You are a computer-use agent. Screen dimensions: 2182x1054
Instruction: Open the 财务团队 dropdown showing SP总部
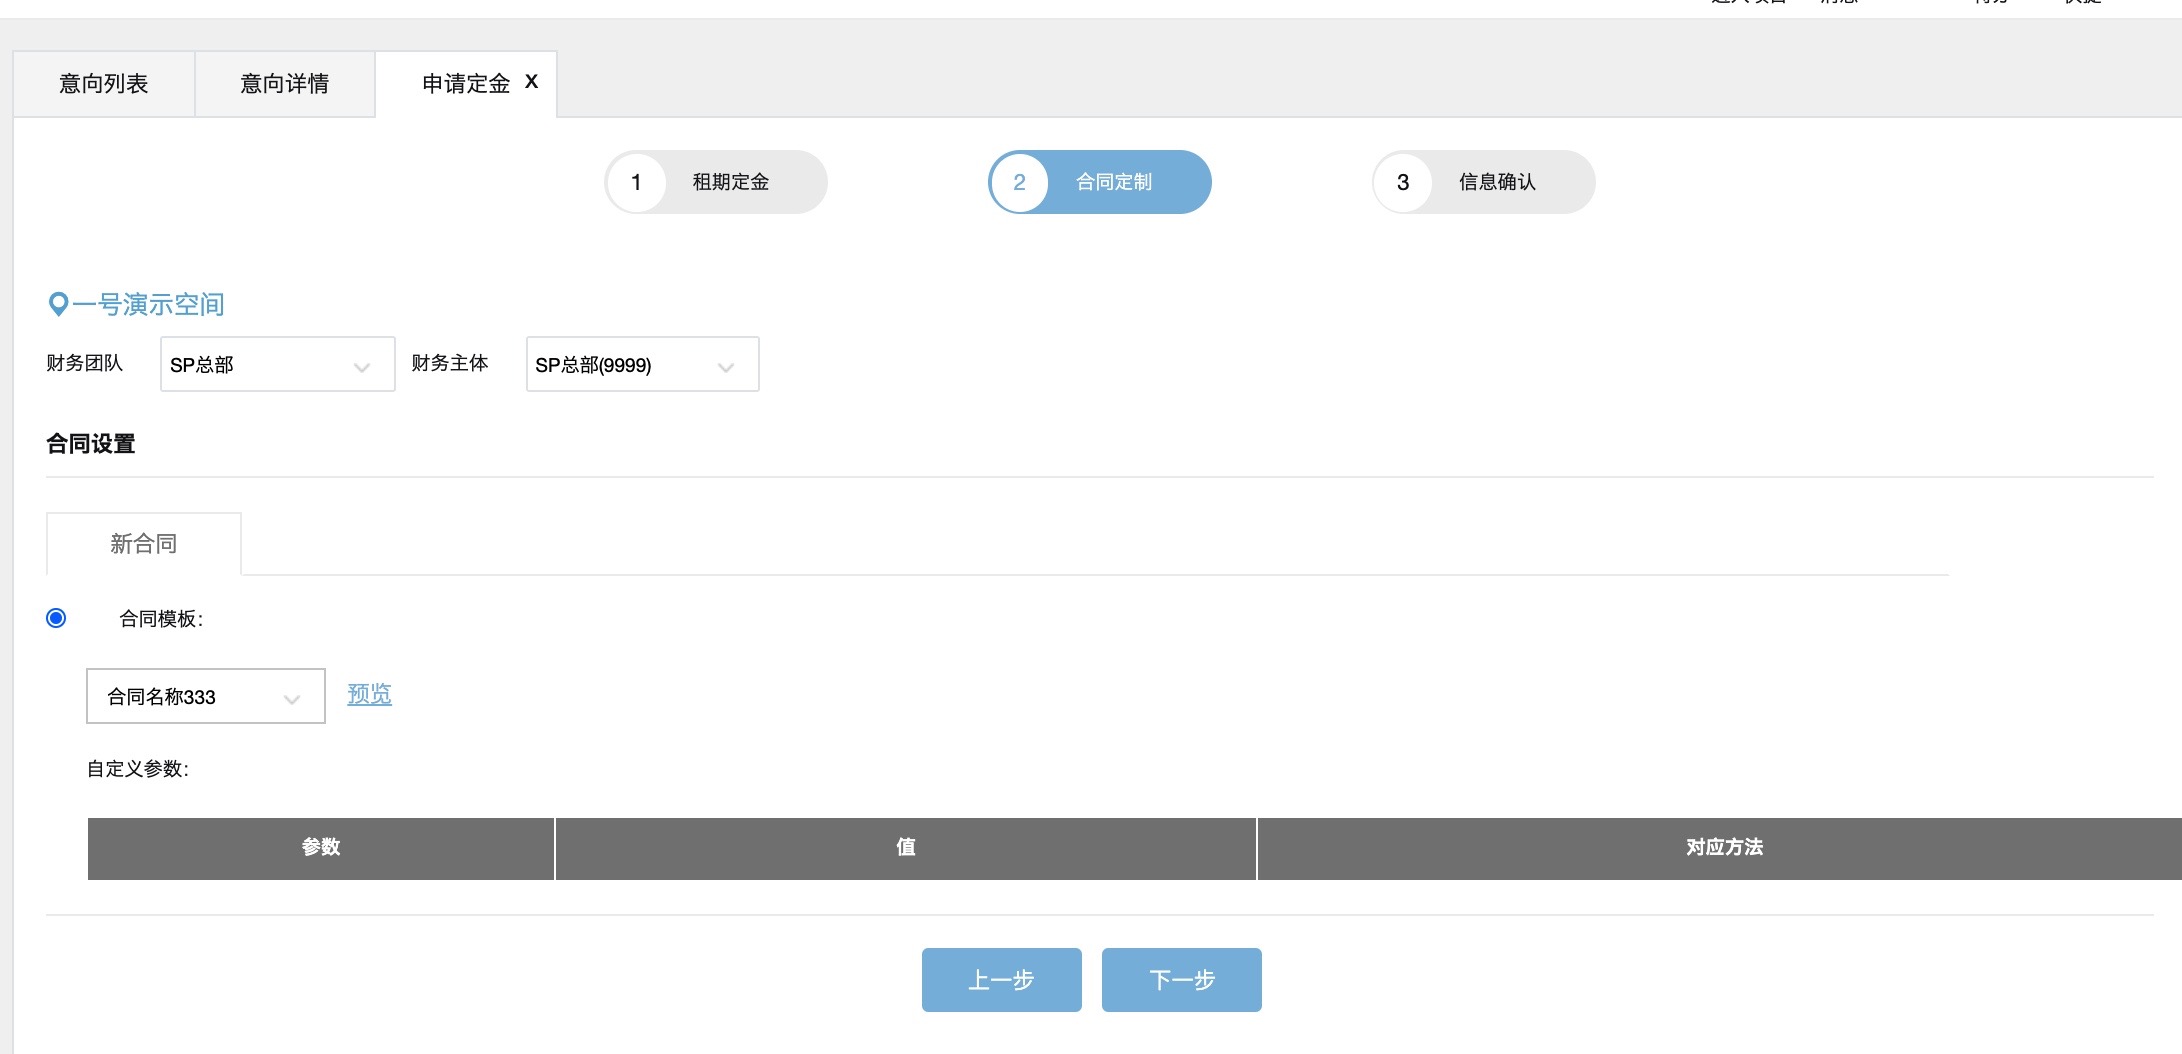pos(277,365)
